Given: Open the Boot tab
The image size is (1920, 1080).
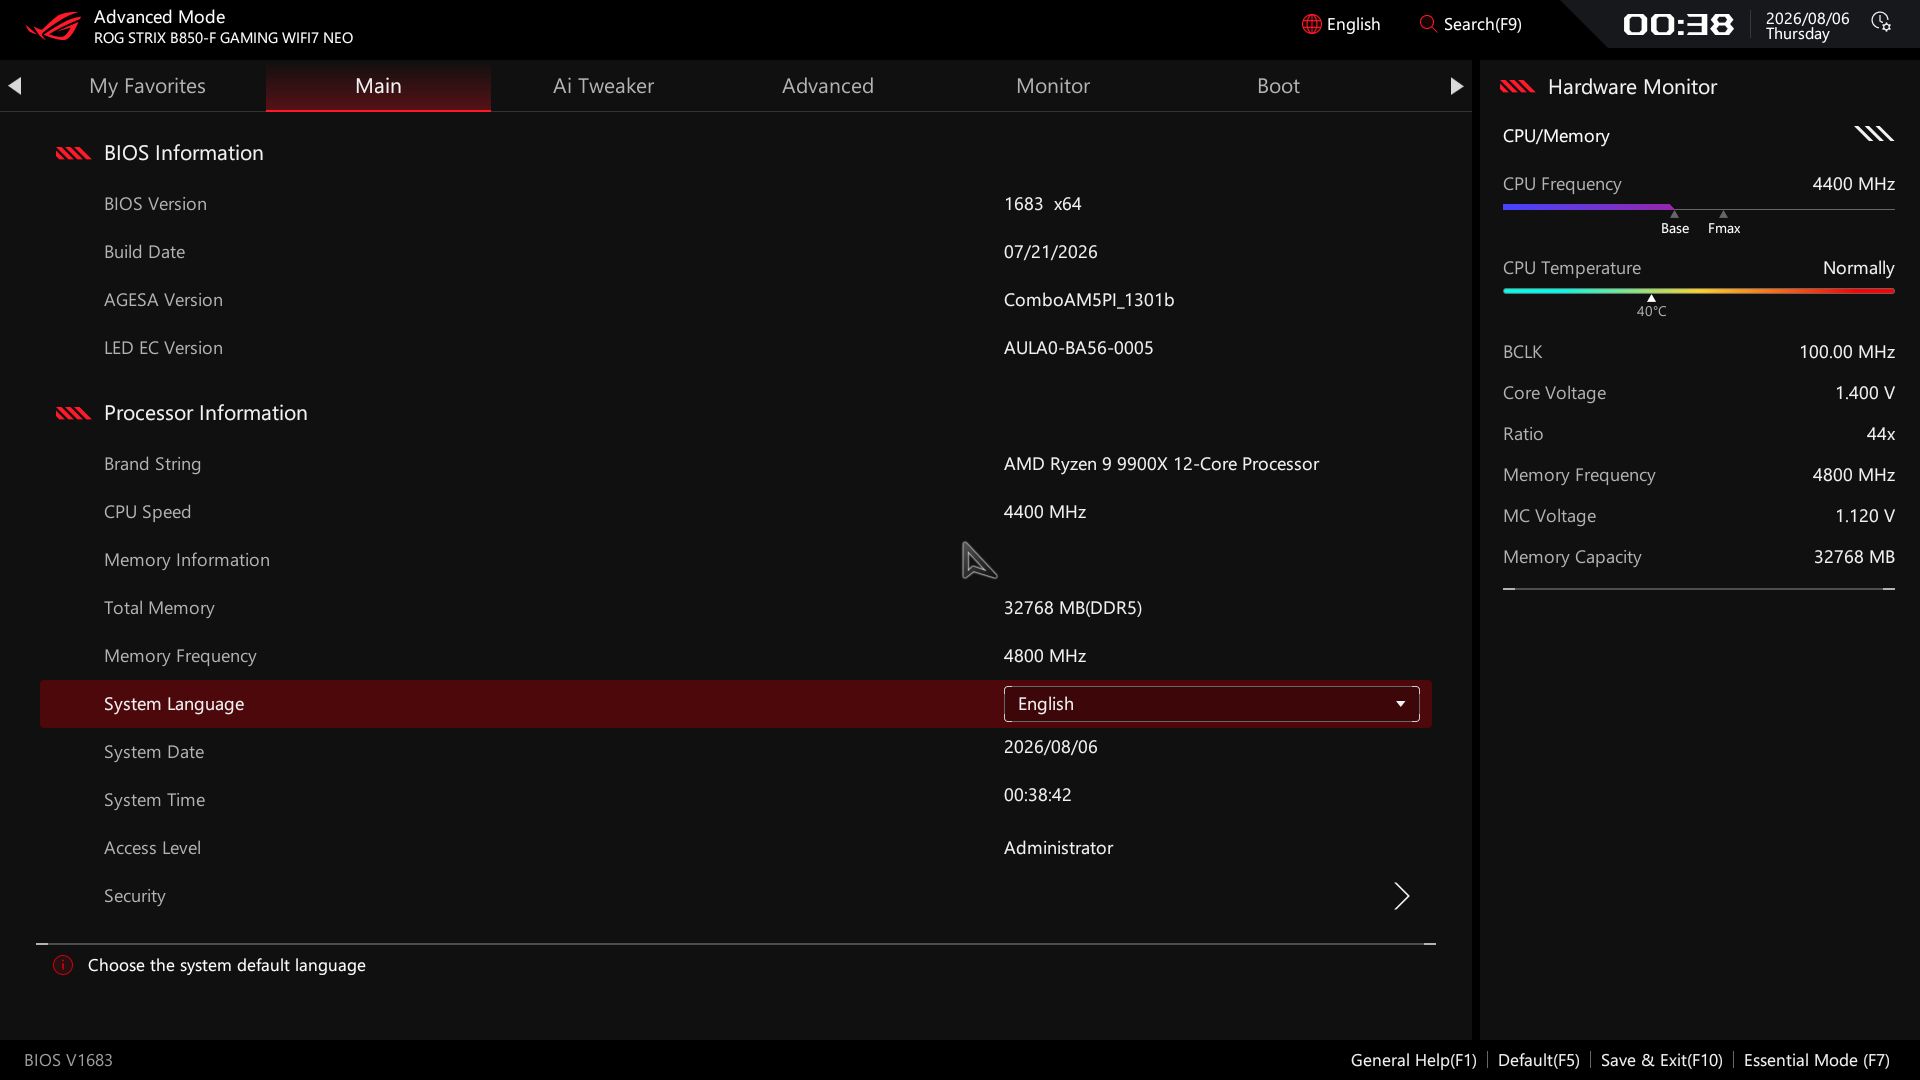Looking at the screenshot, I should point(1278,86).
